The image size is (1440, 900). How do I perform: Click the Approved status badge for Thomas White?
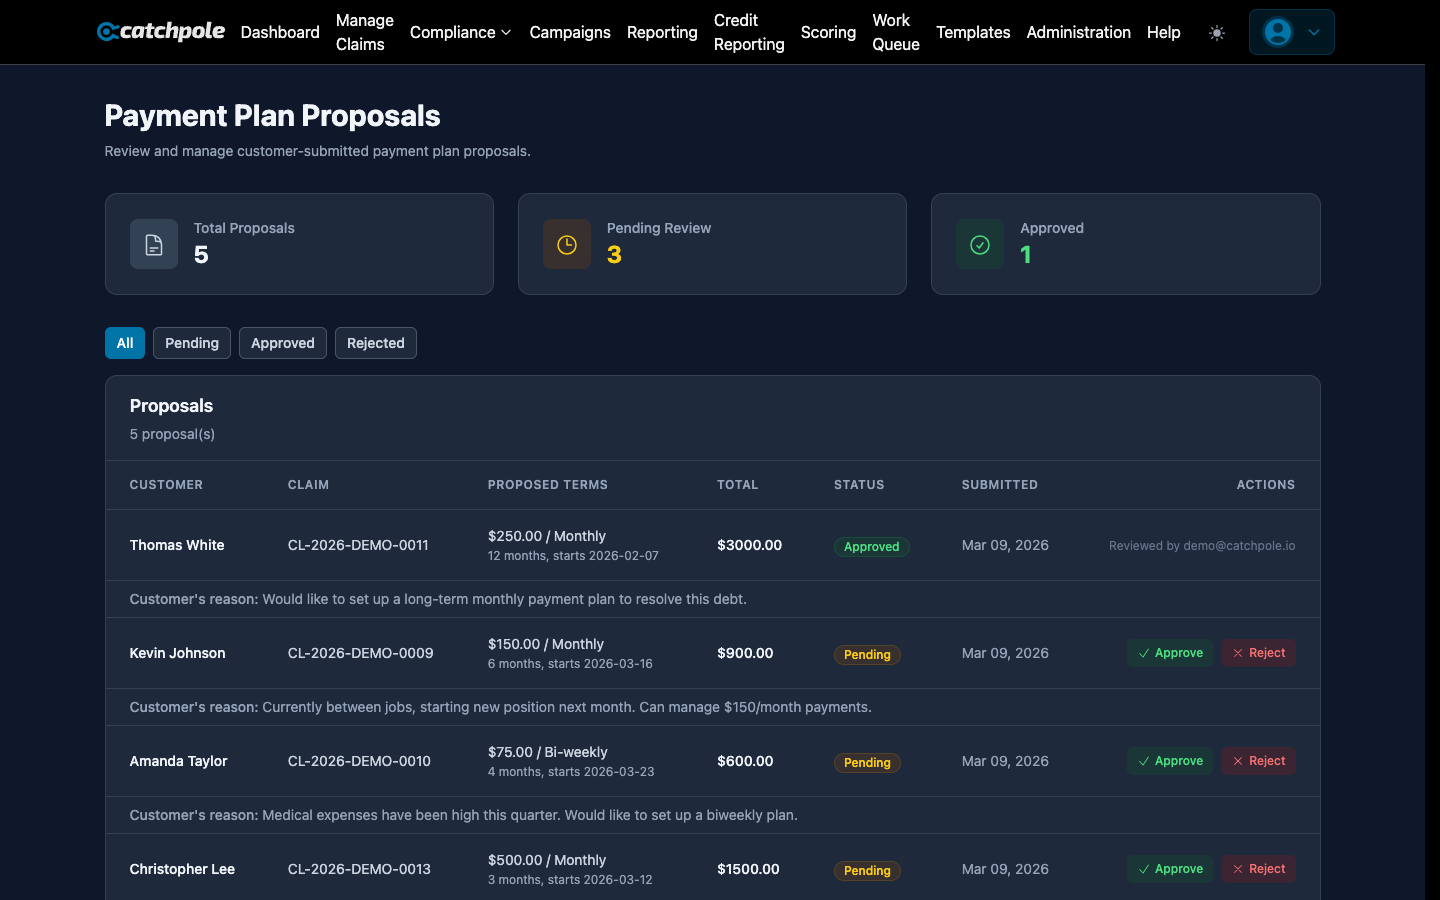pyautogui.click(x=871, y=547)
